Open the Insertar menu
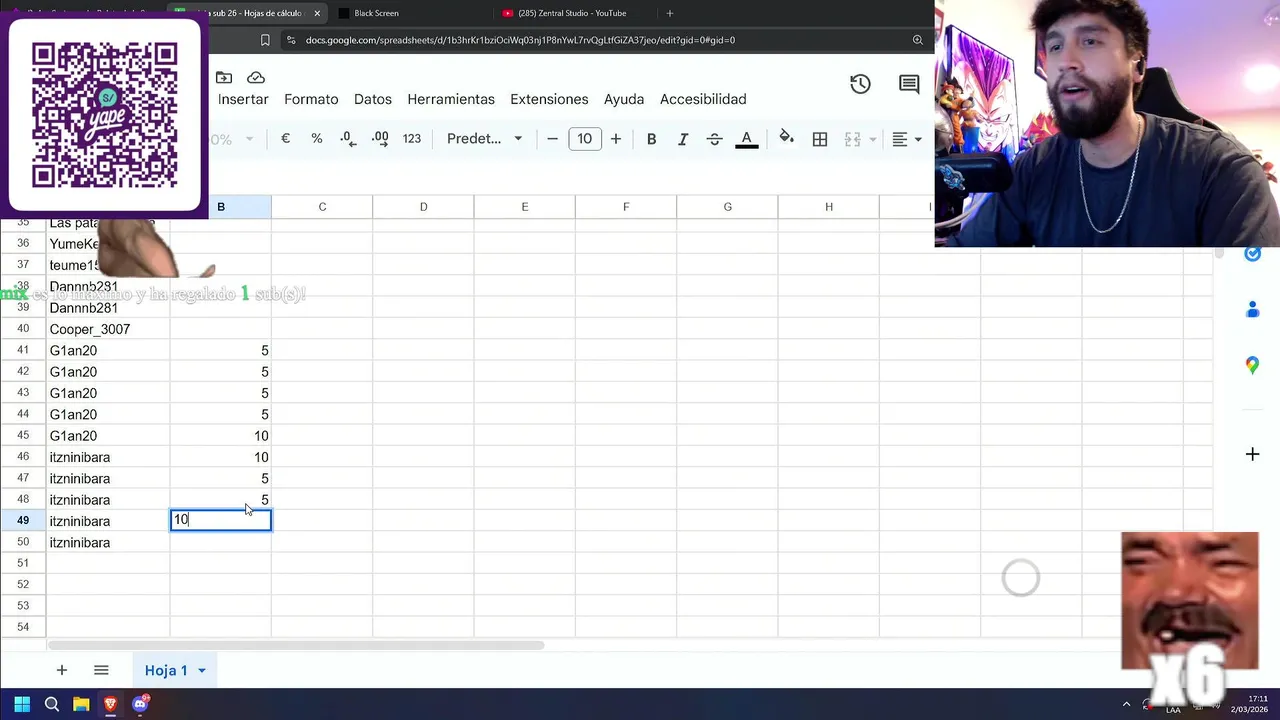 (243, 99)
